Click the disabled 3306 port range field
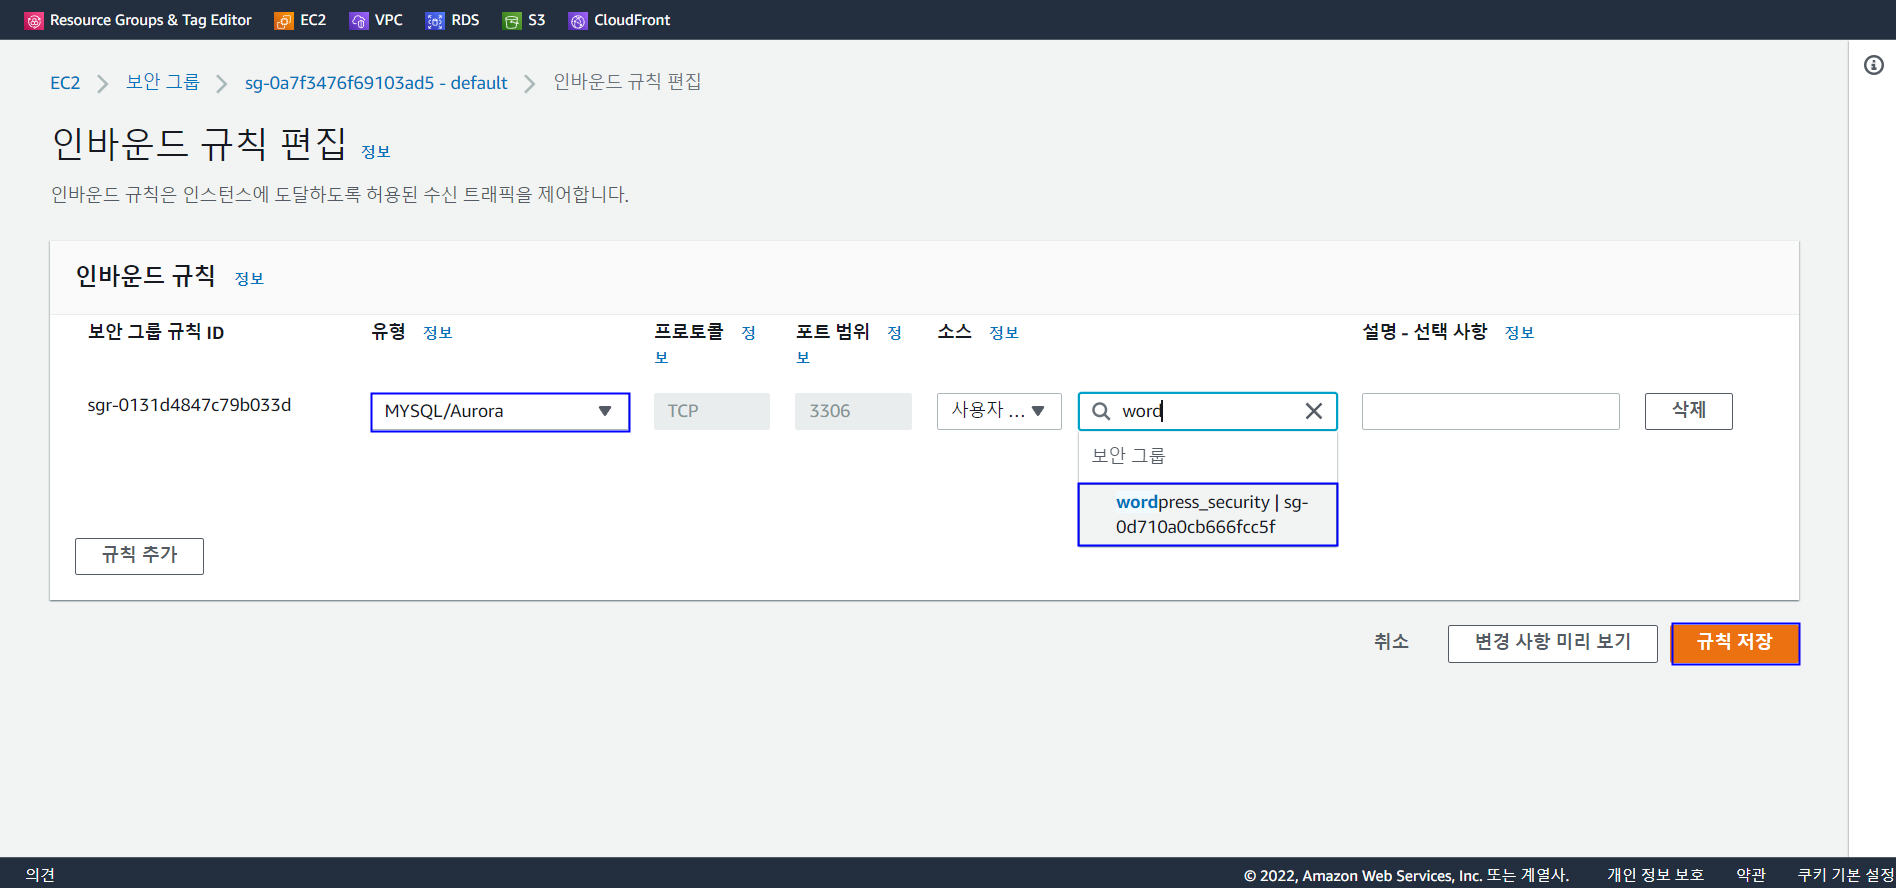 [x=853, y=411]
